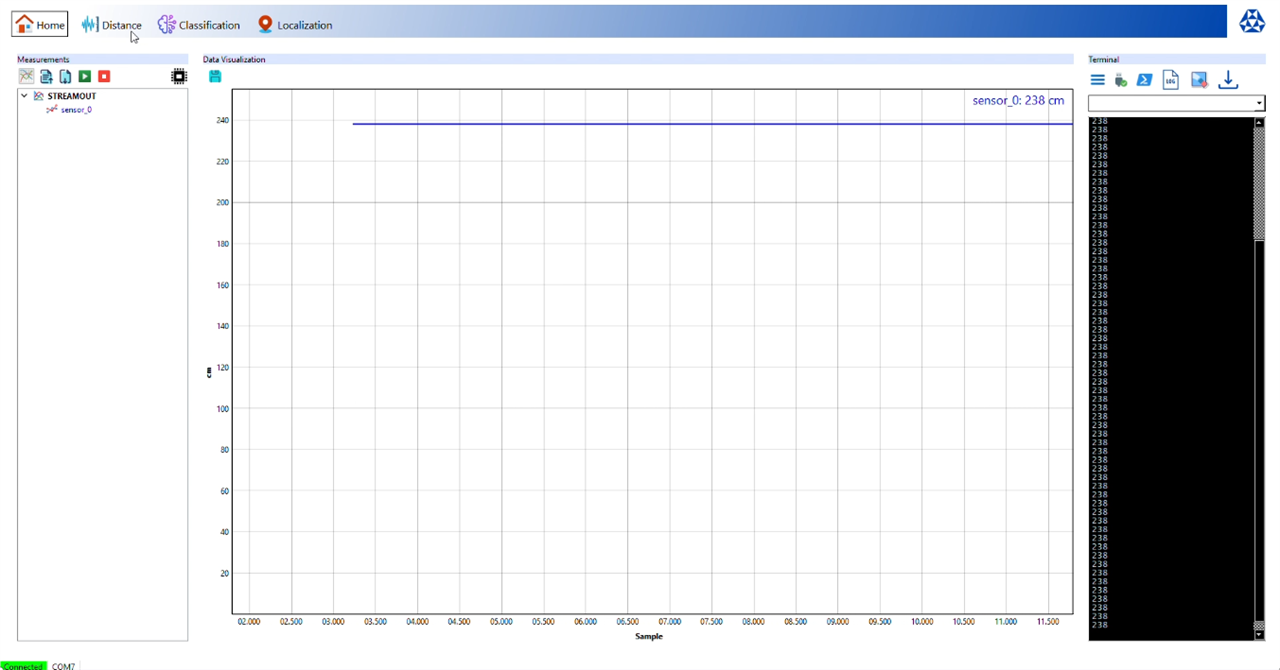Open the Localization tab
Image resolution: width=1280 pixels, height=670 pixels.
(x=294, y=25)
